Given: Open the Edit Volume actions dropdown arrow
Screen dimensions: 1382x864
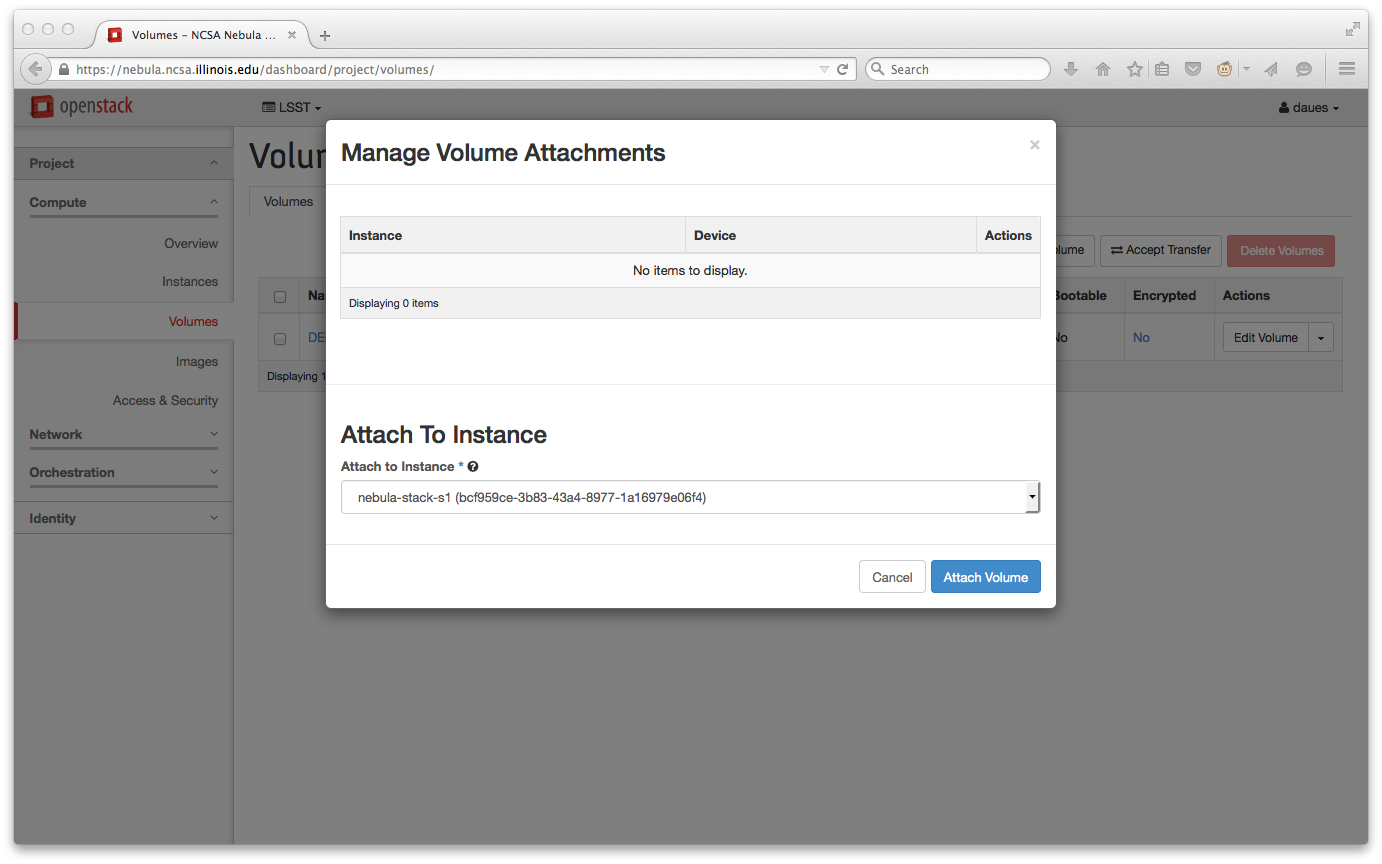Looking at the screenshot, I should [1321, 338].
